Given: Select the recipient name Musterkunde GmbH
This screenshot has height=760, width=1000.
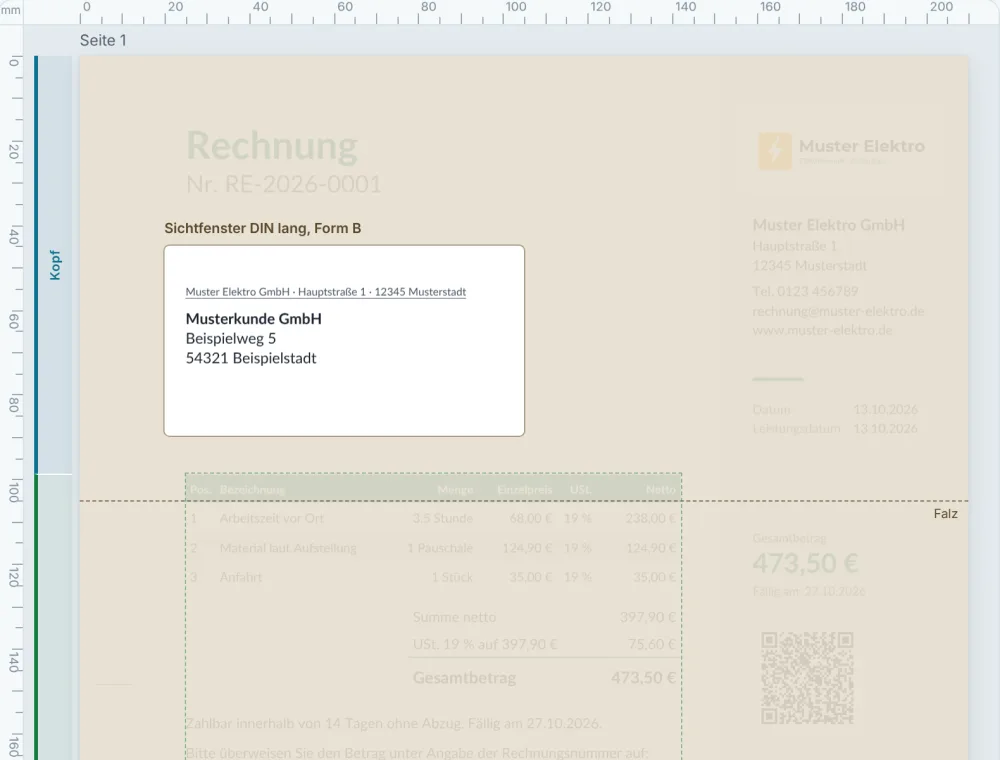Looking at the screenshot, I should pos(254,319).
